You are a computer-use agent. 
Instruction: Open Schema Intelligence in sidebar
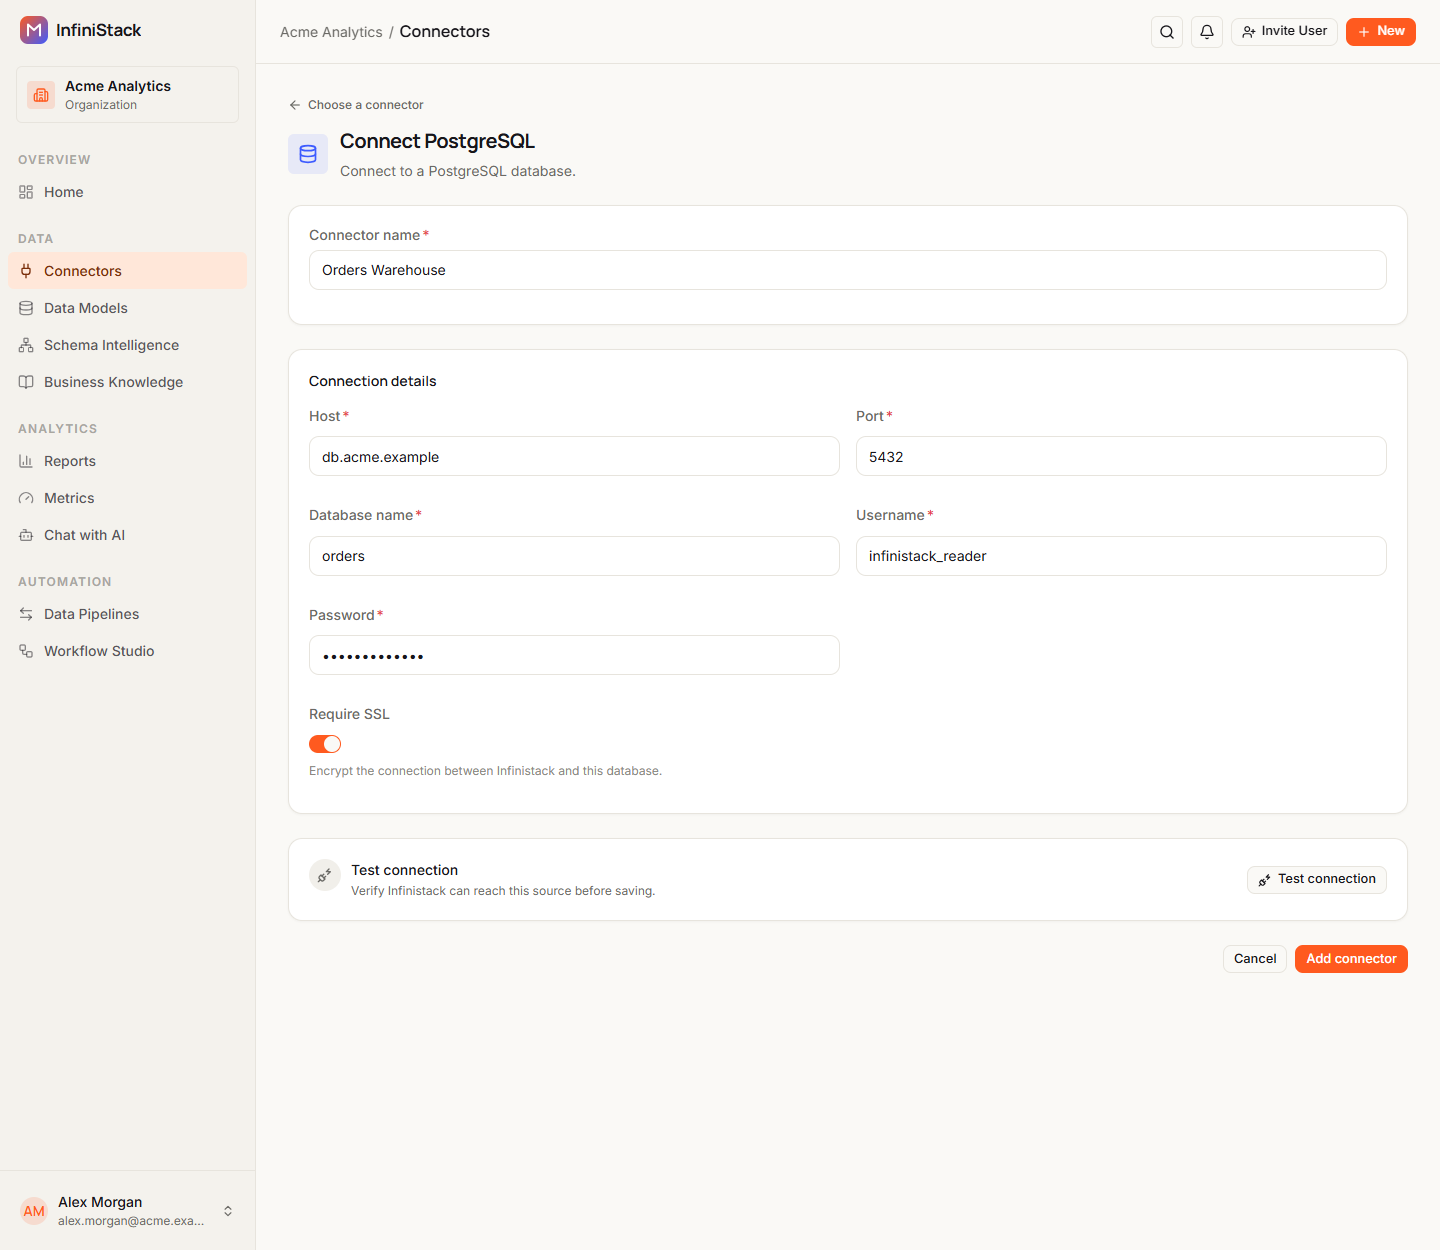pos(127,345)
